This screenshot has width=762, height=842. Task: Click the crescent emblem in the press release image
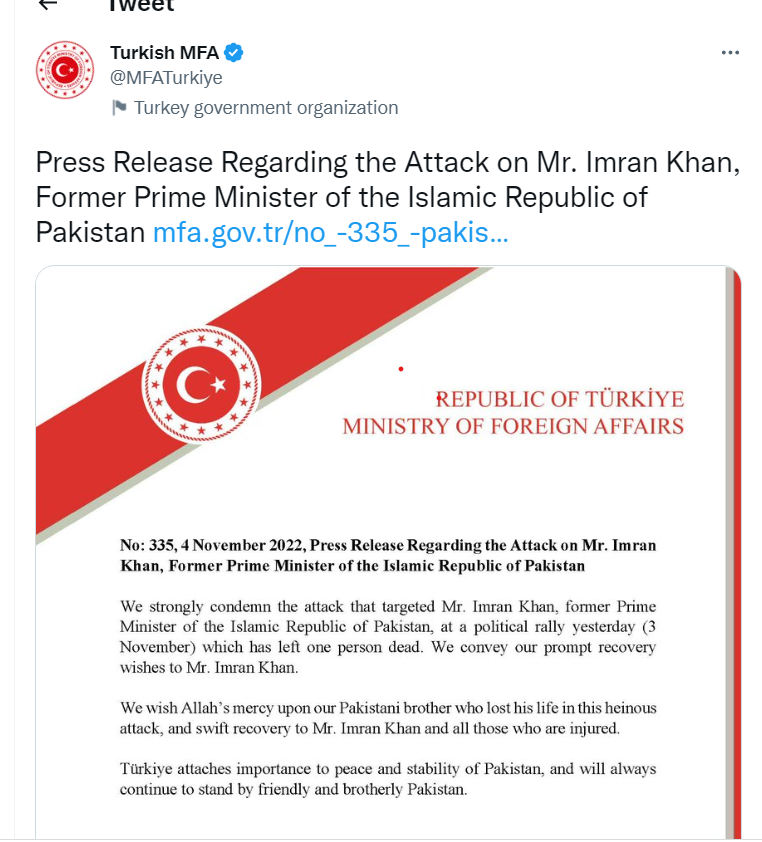coord(201,384)
